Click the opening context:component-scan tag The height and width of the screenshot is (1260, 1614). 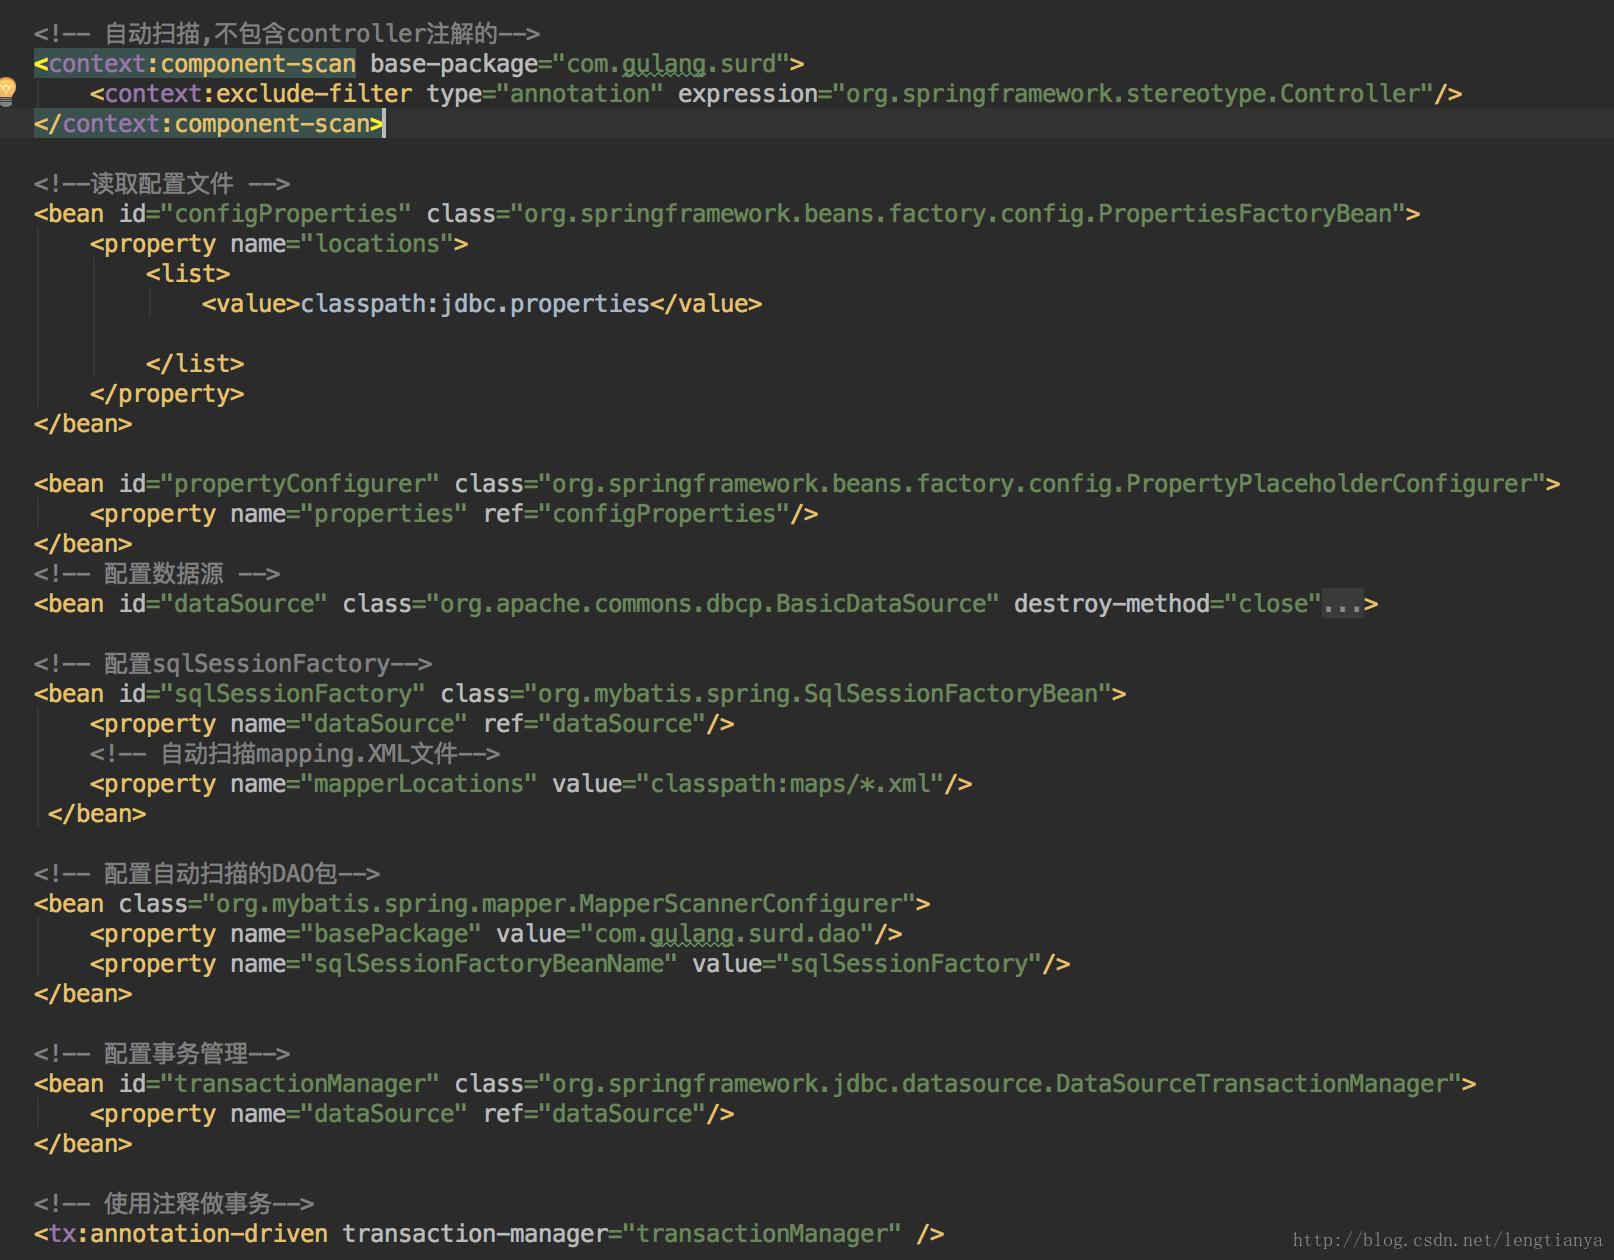coord(195,64)
